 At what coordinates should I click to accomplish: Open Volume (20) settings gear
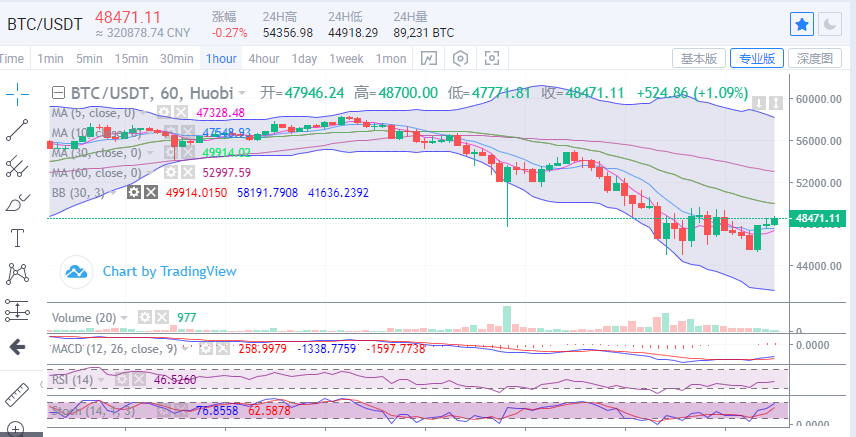pos(145,317)
